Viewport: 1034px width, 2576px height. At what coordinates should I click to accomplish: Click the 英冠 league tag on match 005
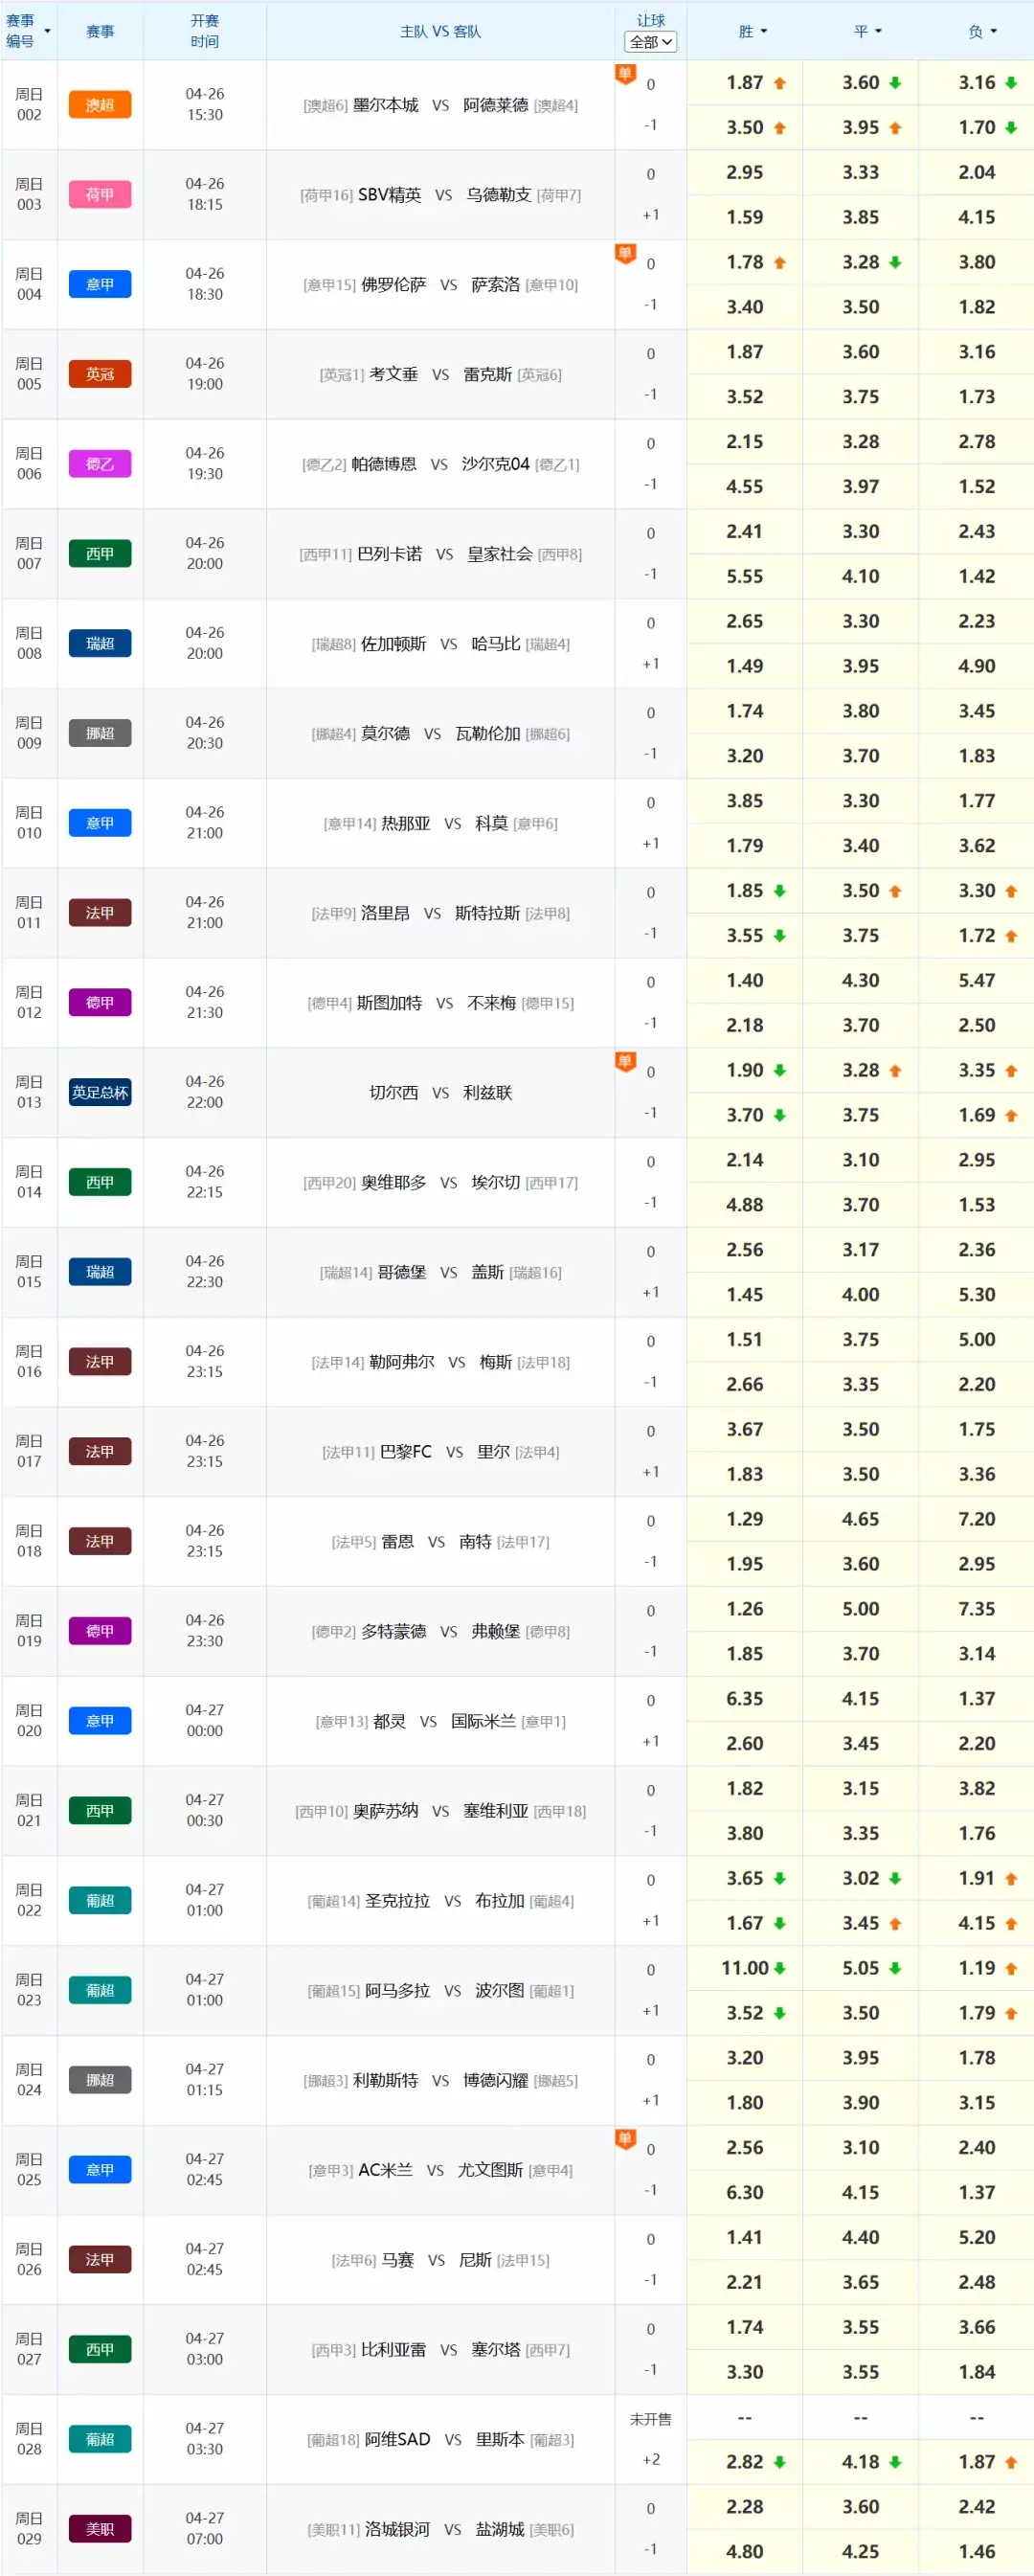(100, 374)
